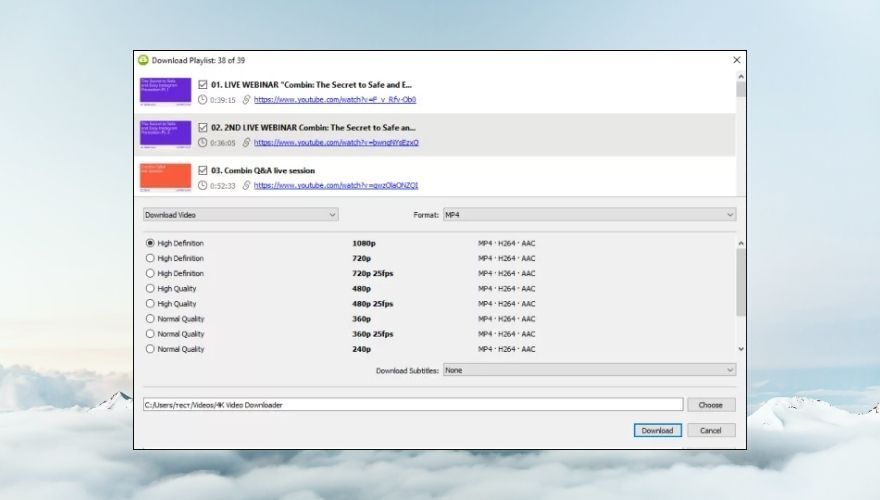This screenshot has width=880, height=500.
Task: Click the Download button
Action: point(658,430)
